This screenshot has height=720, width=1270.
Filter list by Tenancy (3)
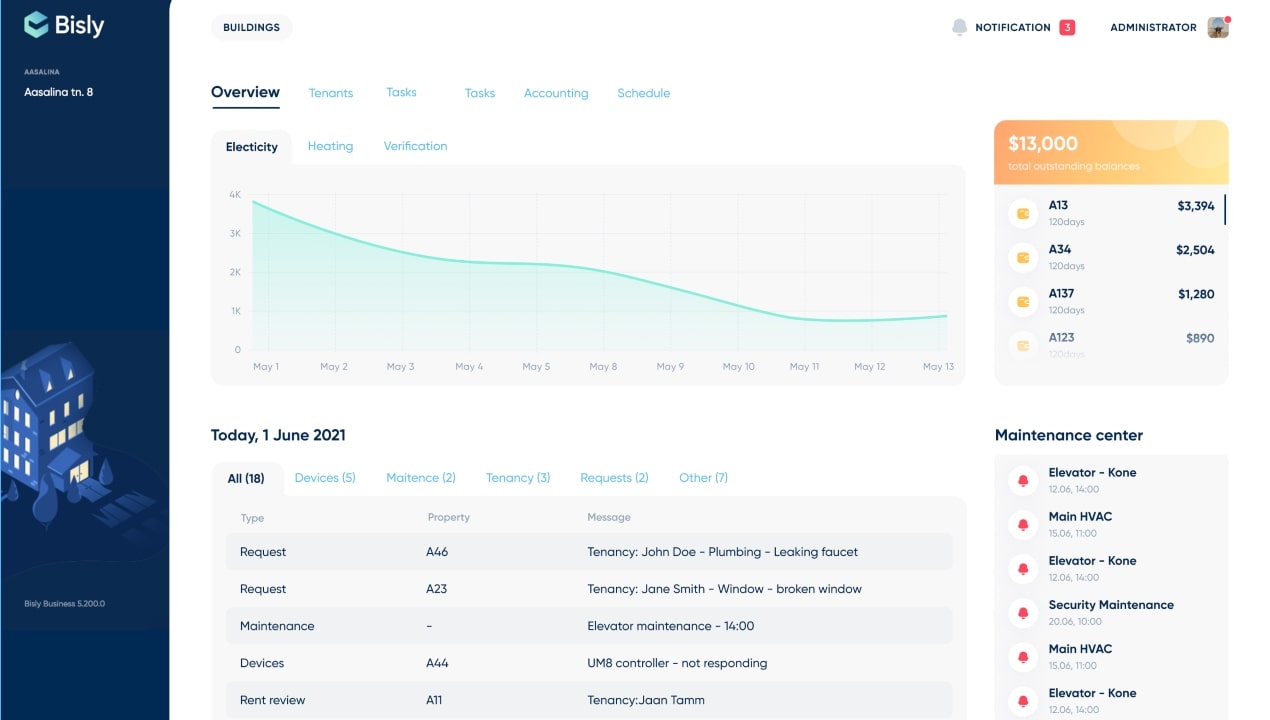click(518, 478)
